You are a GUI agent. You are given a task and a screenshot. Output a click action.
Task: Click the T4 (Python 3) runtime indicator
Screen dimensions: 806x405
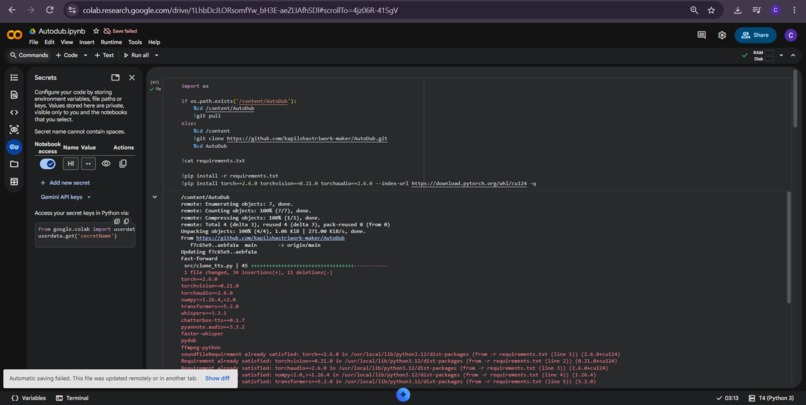click(x=771, y=398)
